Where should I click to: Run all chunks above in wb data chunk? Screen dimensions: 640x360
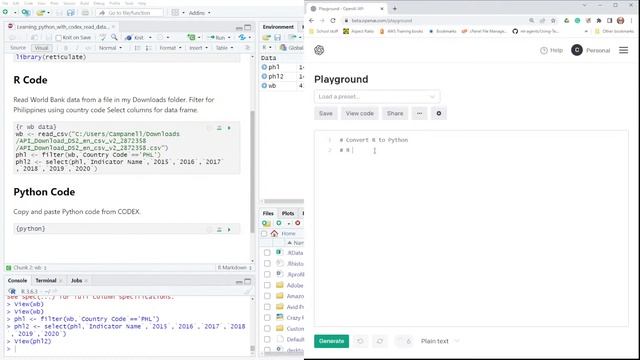(x=219, y=128)
